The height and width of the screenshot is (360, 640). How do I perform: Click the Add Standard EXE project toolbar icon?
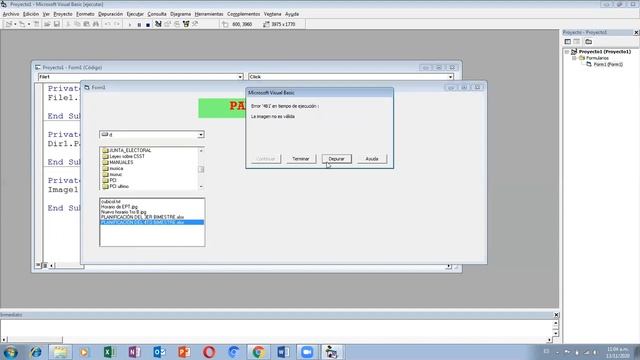9,24
